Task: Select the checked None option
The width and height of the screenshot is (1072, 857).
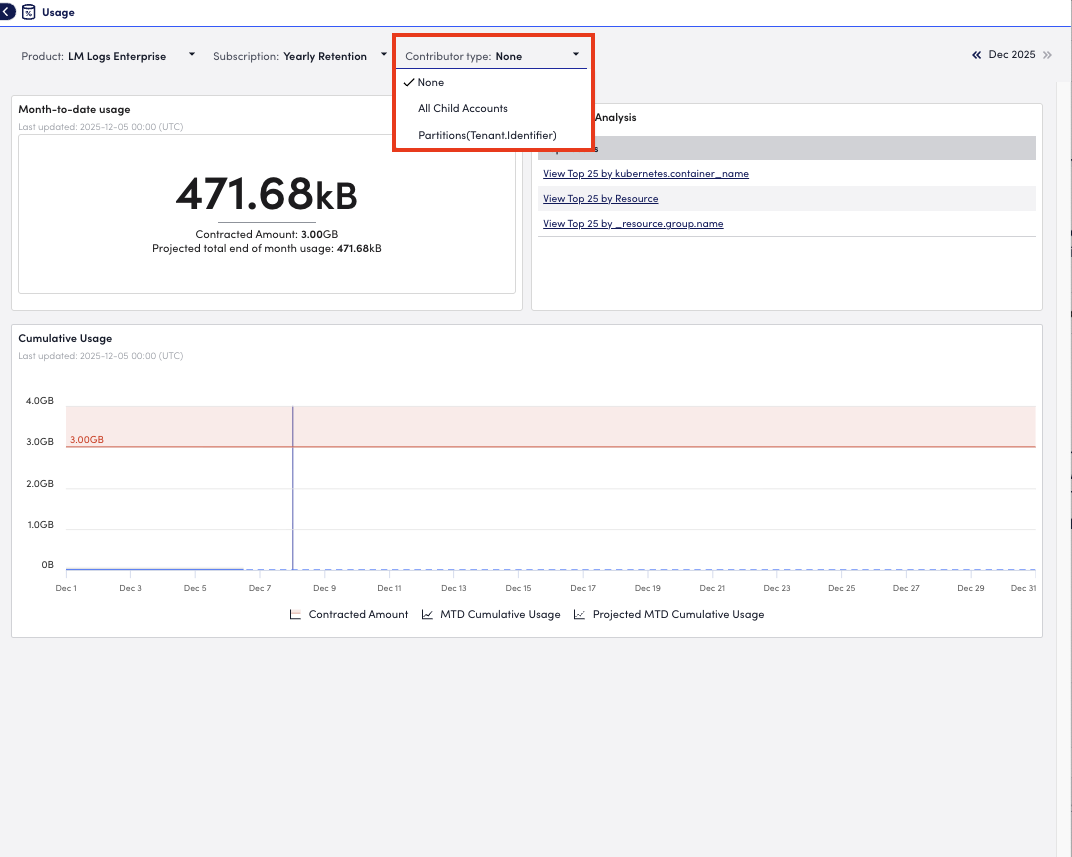Action: [431, 82]
